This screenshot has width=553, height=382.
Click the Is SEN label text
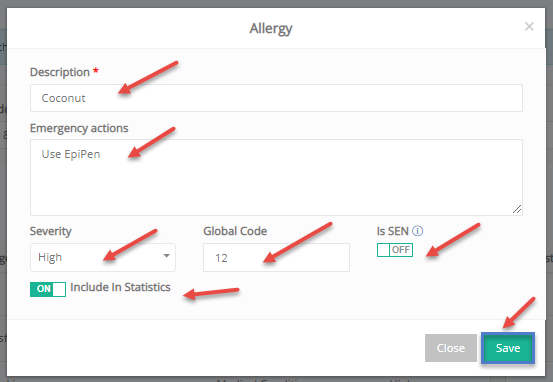tap(393, 231)
